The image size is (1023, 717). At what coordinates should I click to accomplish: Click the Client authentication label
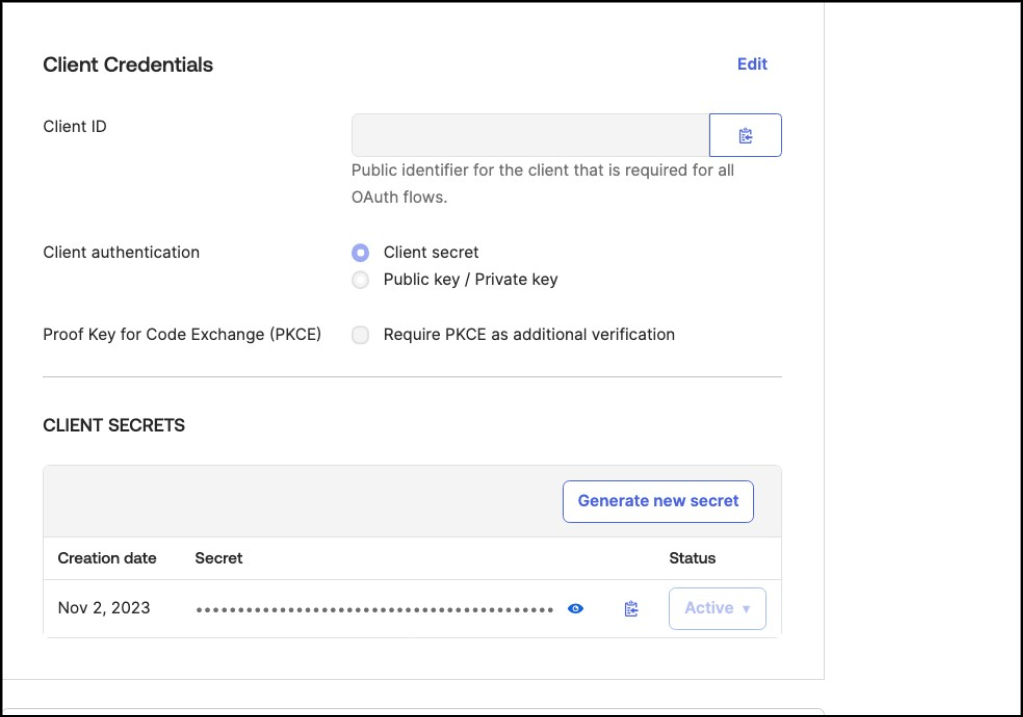point(121,252)
